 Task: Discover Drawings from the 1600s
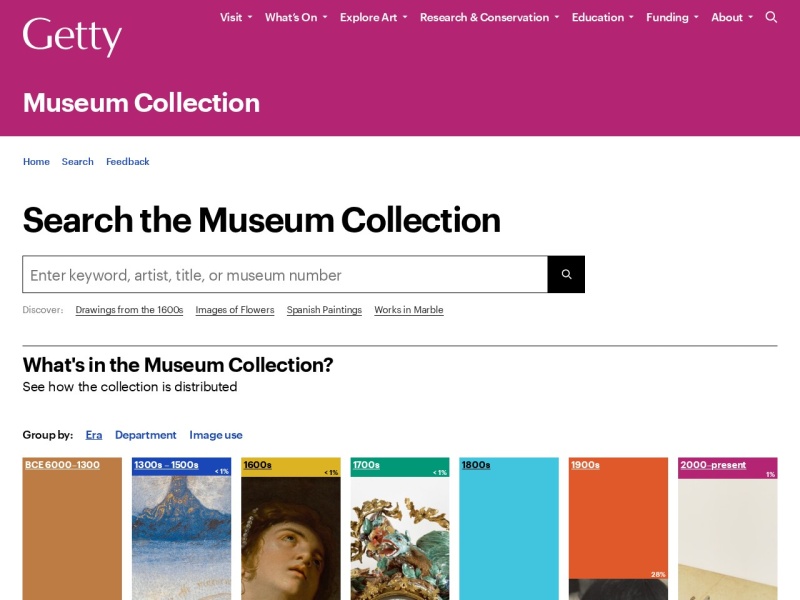(129, 310)
